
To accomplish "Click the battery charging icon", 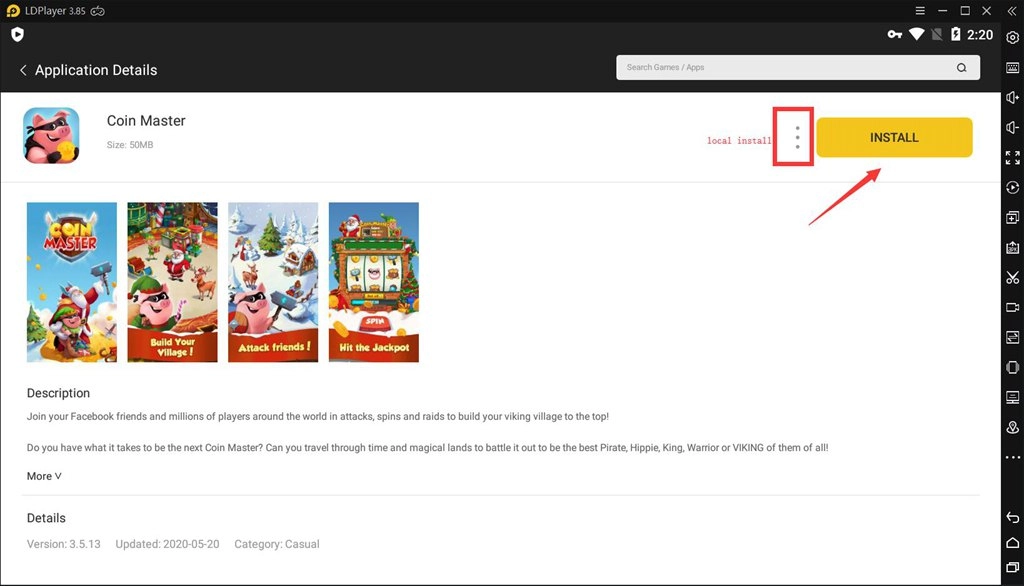I will pos(955,35).
